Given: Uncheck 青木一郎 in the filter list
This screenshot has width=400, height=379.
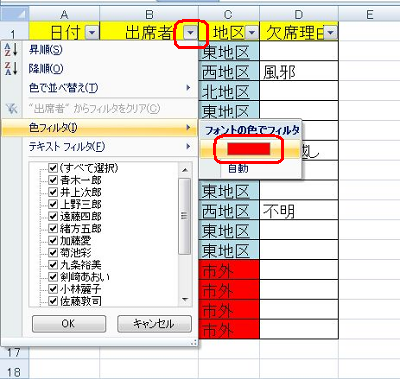Looking at the screenshot, I should click(53, 180).
